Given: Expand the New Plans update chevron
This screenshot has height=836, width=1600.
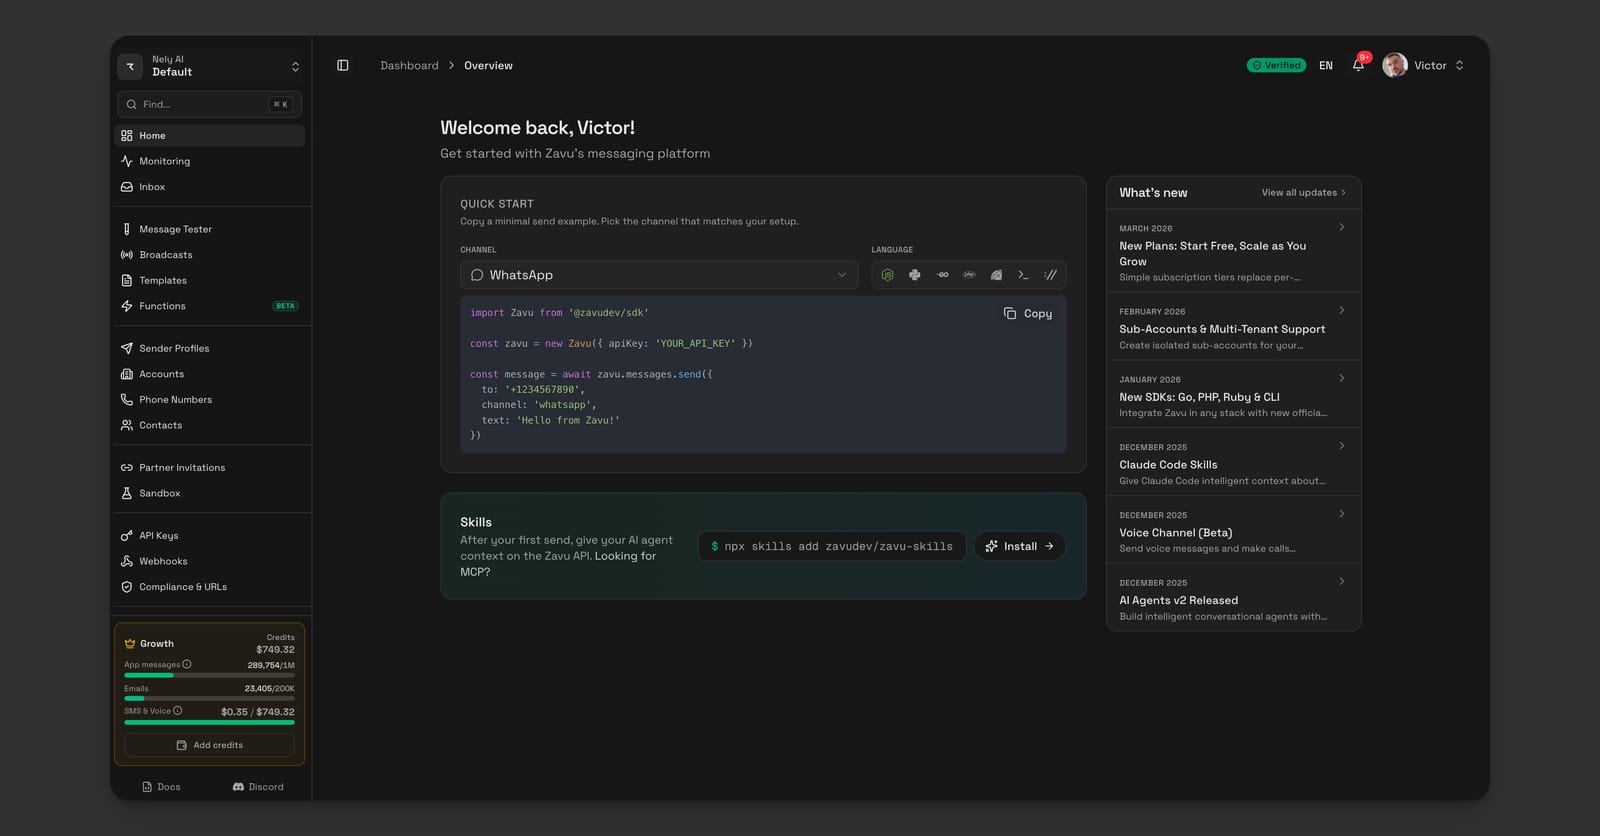Looking at the screenshot, I should [x=1342, y=227].
